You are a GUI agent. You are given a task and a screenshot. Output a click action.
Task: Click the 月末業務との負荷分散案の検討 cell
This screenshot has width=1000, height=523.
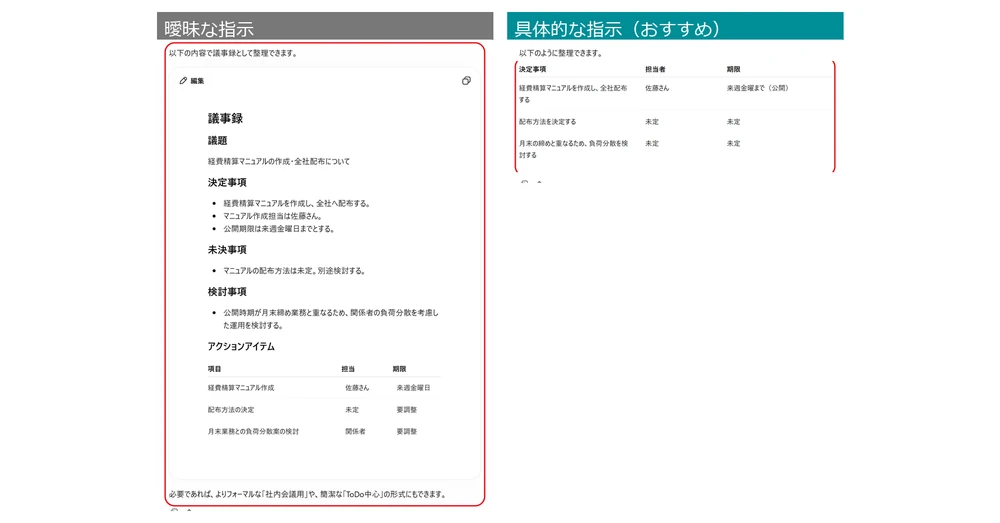pyautogui.click(x=253, y=432)
